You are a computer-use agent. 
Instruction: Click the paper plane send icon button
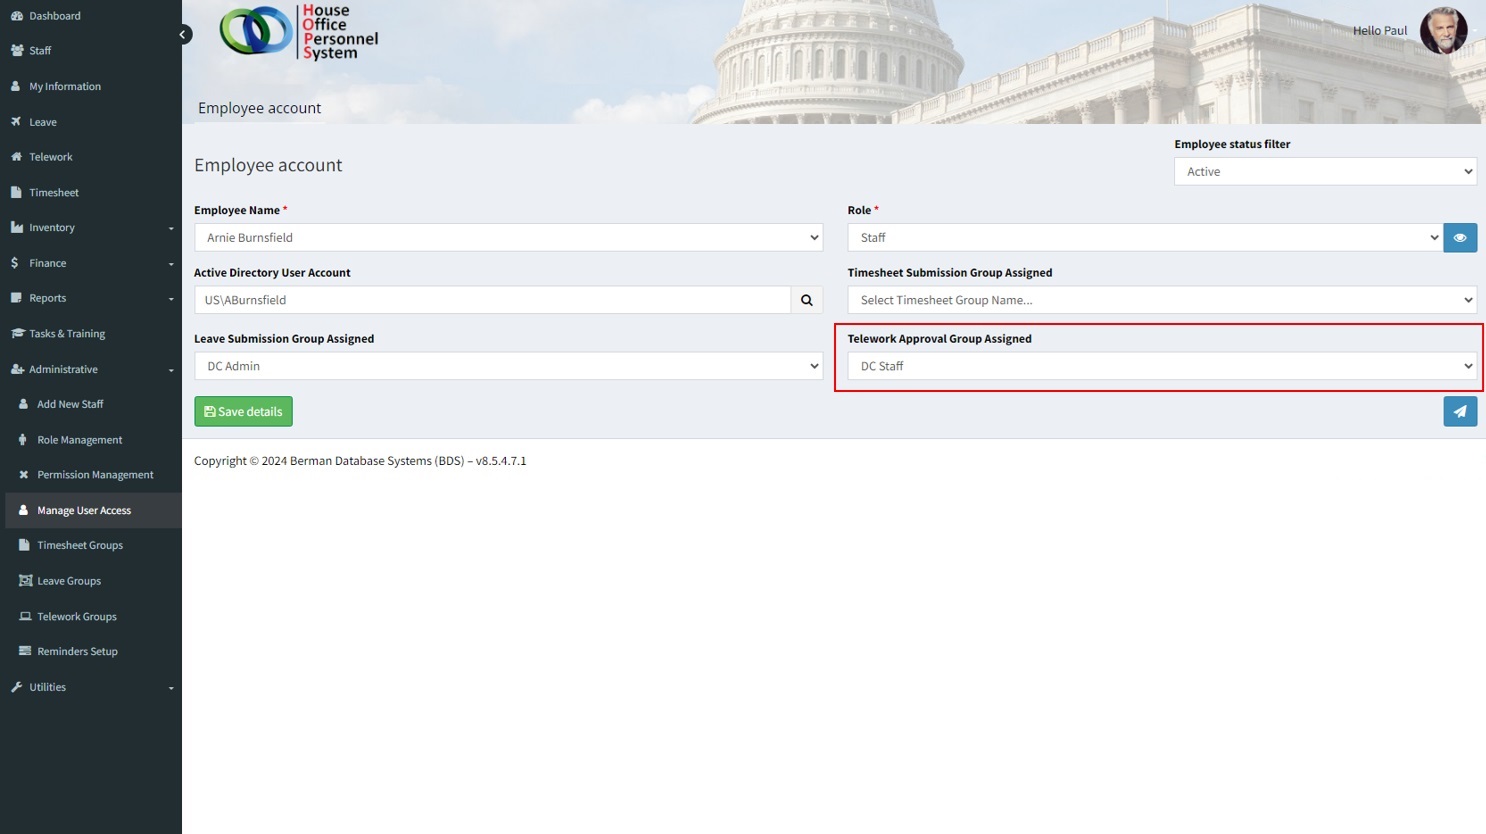1460,412
